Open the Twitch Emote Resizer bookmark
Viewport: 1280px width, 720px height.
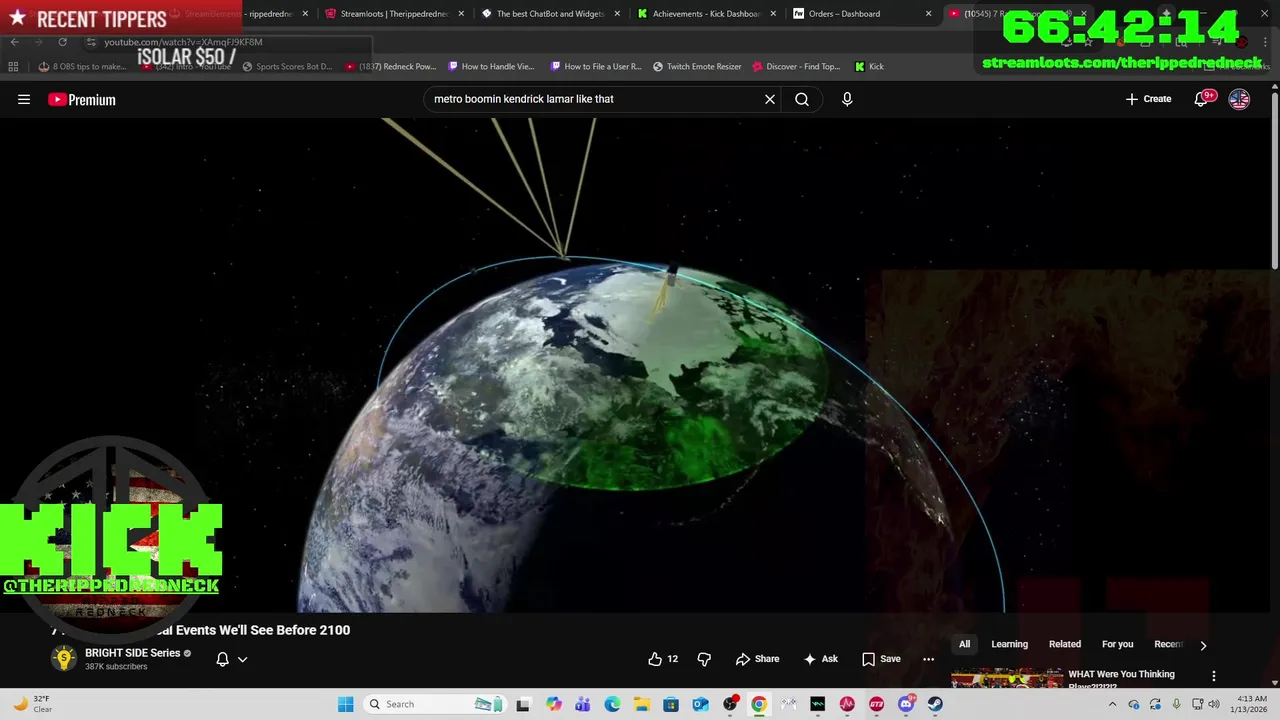pos(698,67)
